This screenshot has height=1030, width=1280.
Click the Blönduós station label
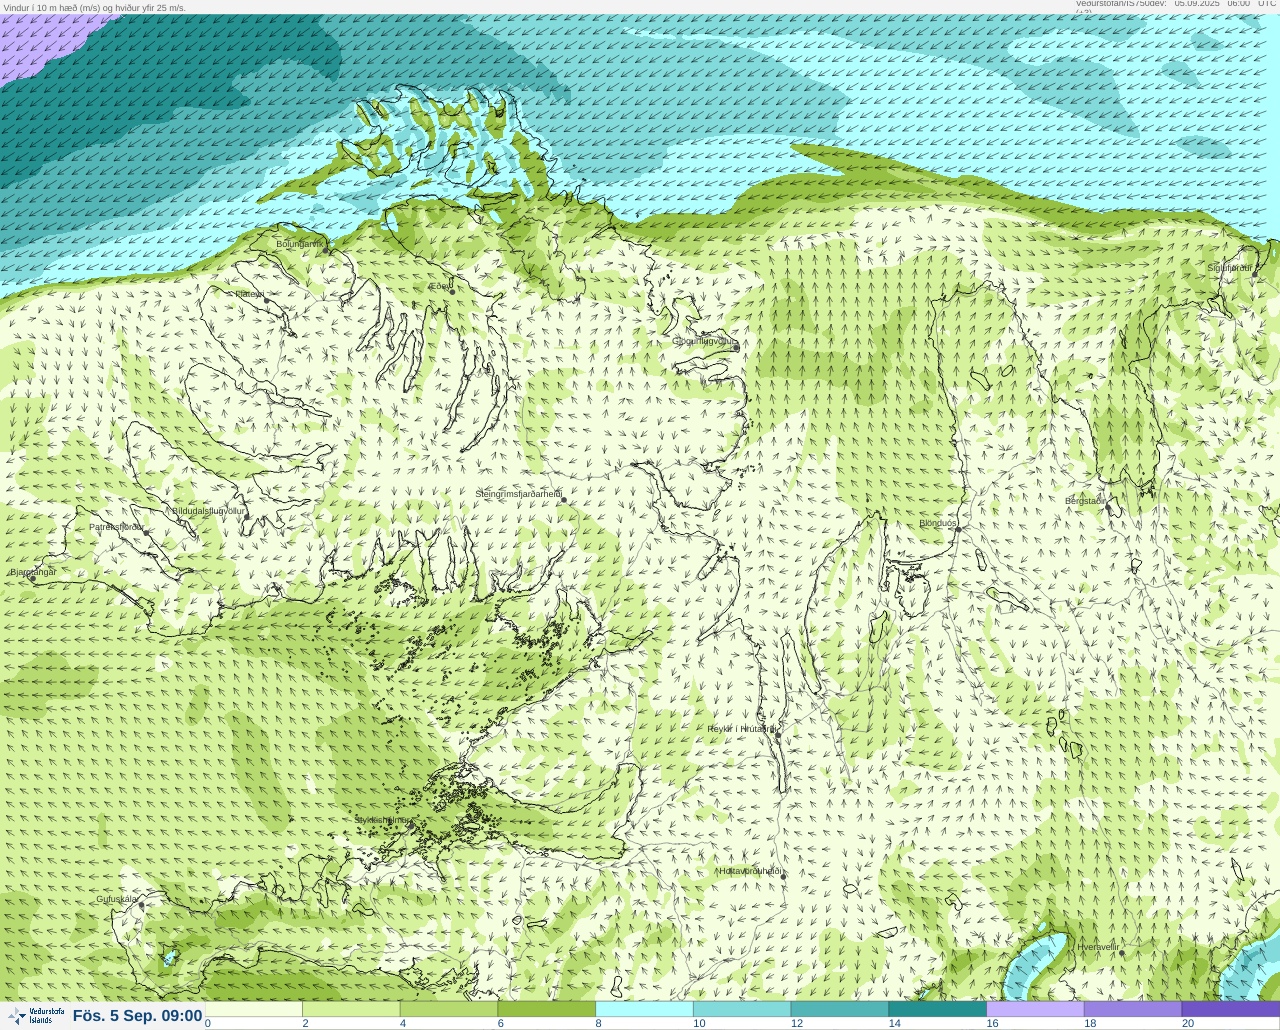point(938,523)
